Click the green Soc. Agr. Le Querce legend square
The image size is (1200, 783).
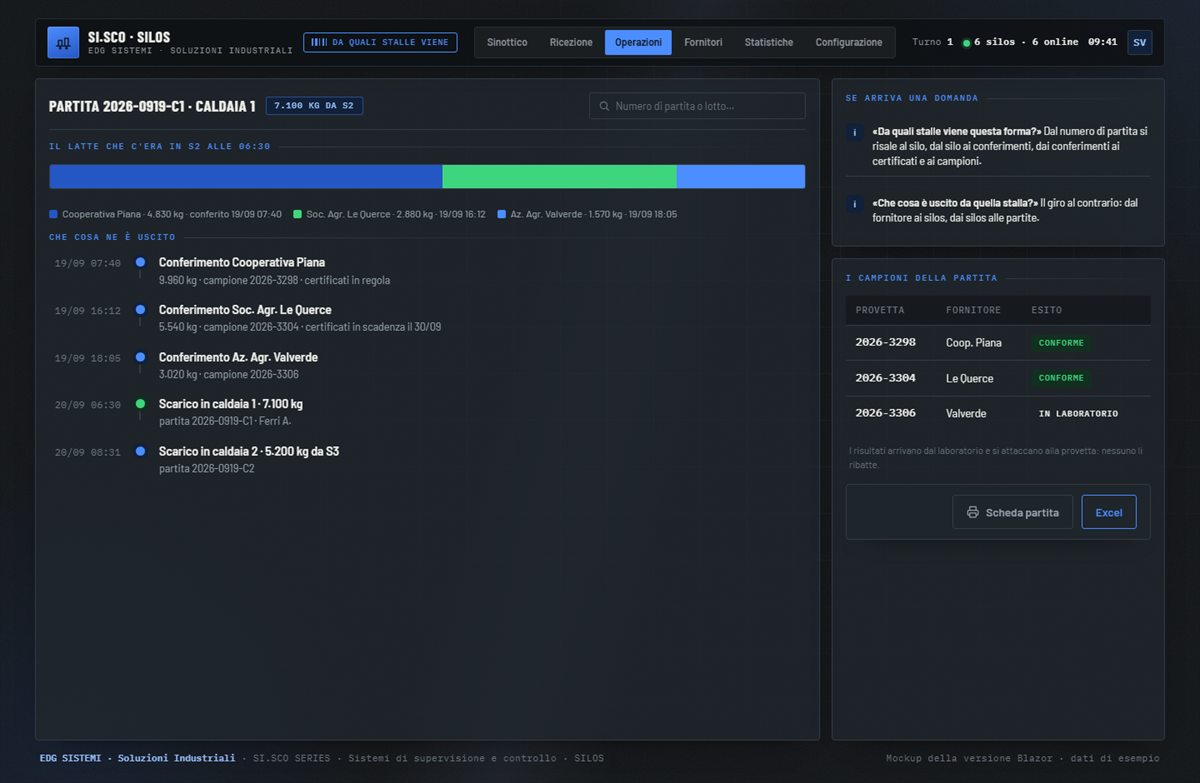click(297, 214)
